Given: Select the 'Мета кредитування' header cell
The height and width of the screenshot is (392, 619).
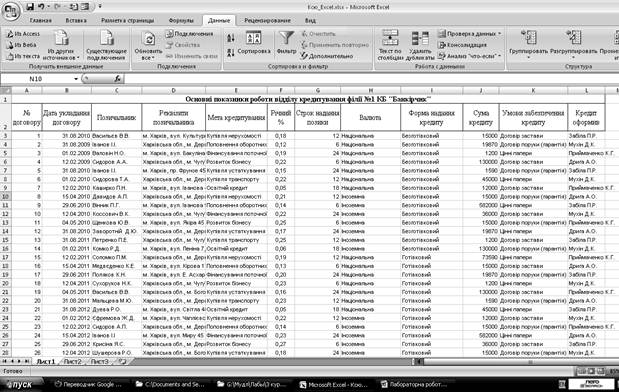Looking at the screenshot, I should 236,117.
